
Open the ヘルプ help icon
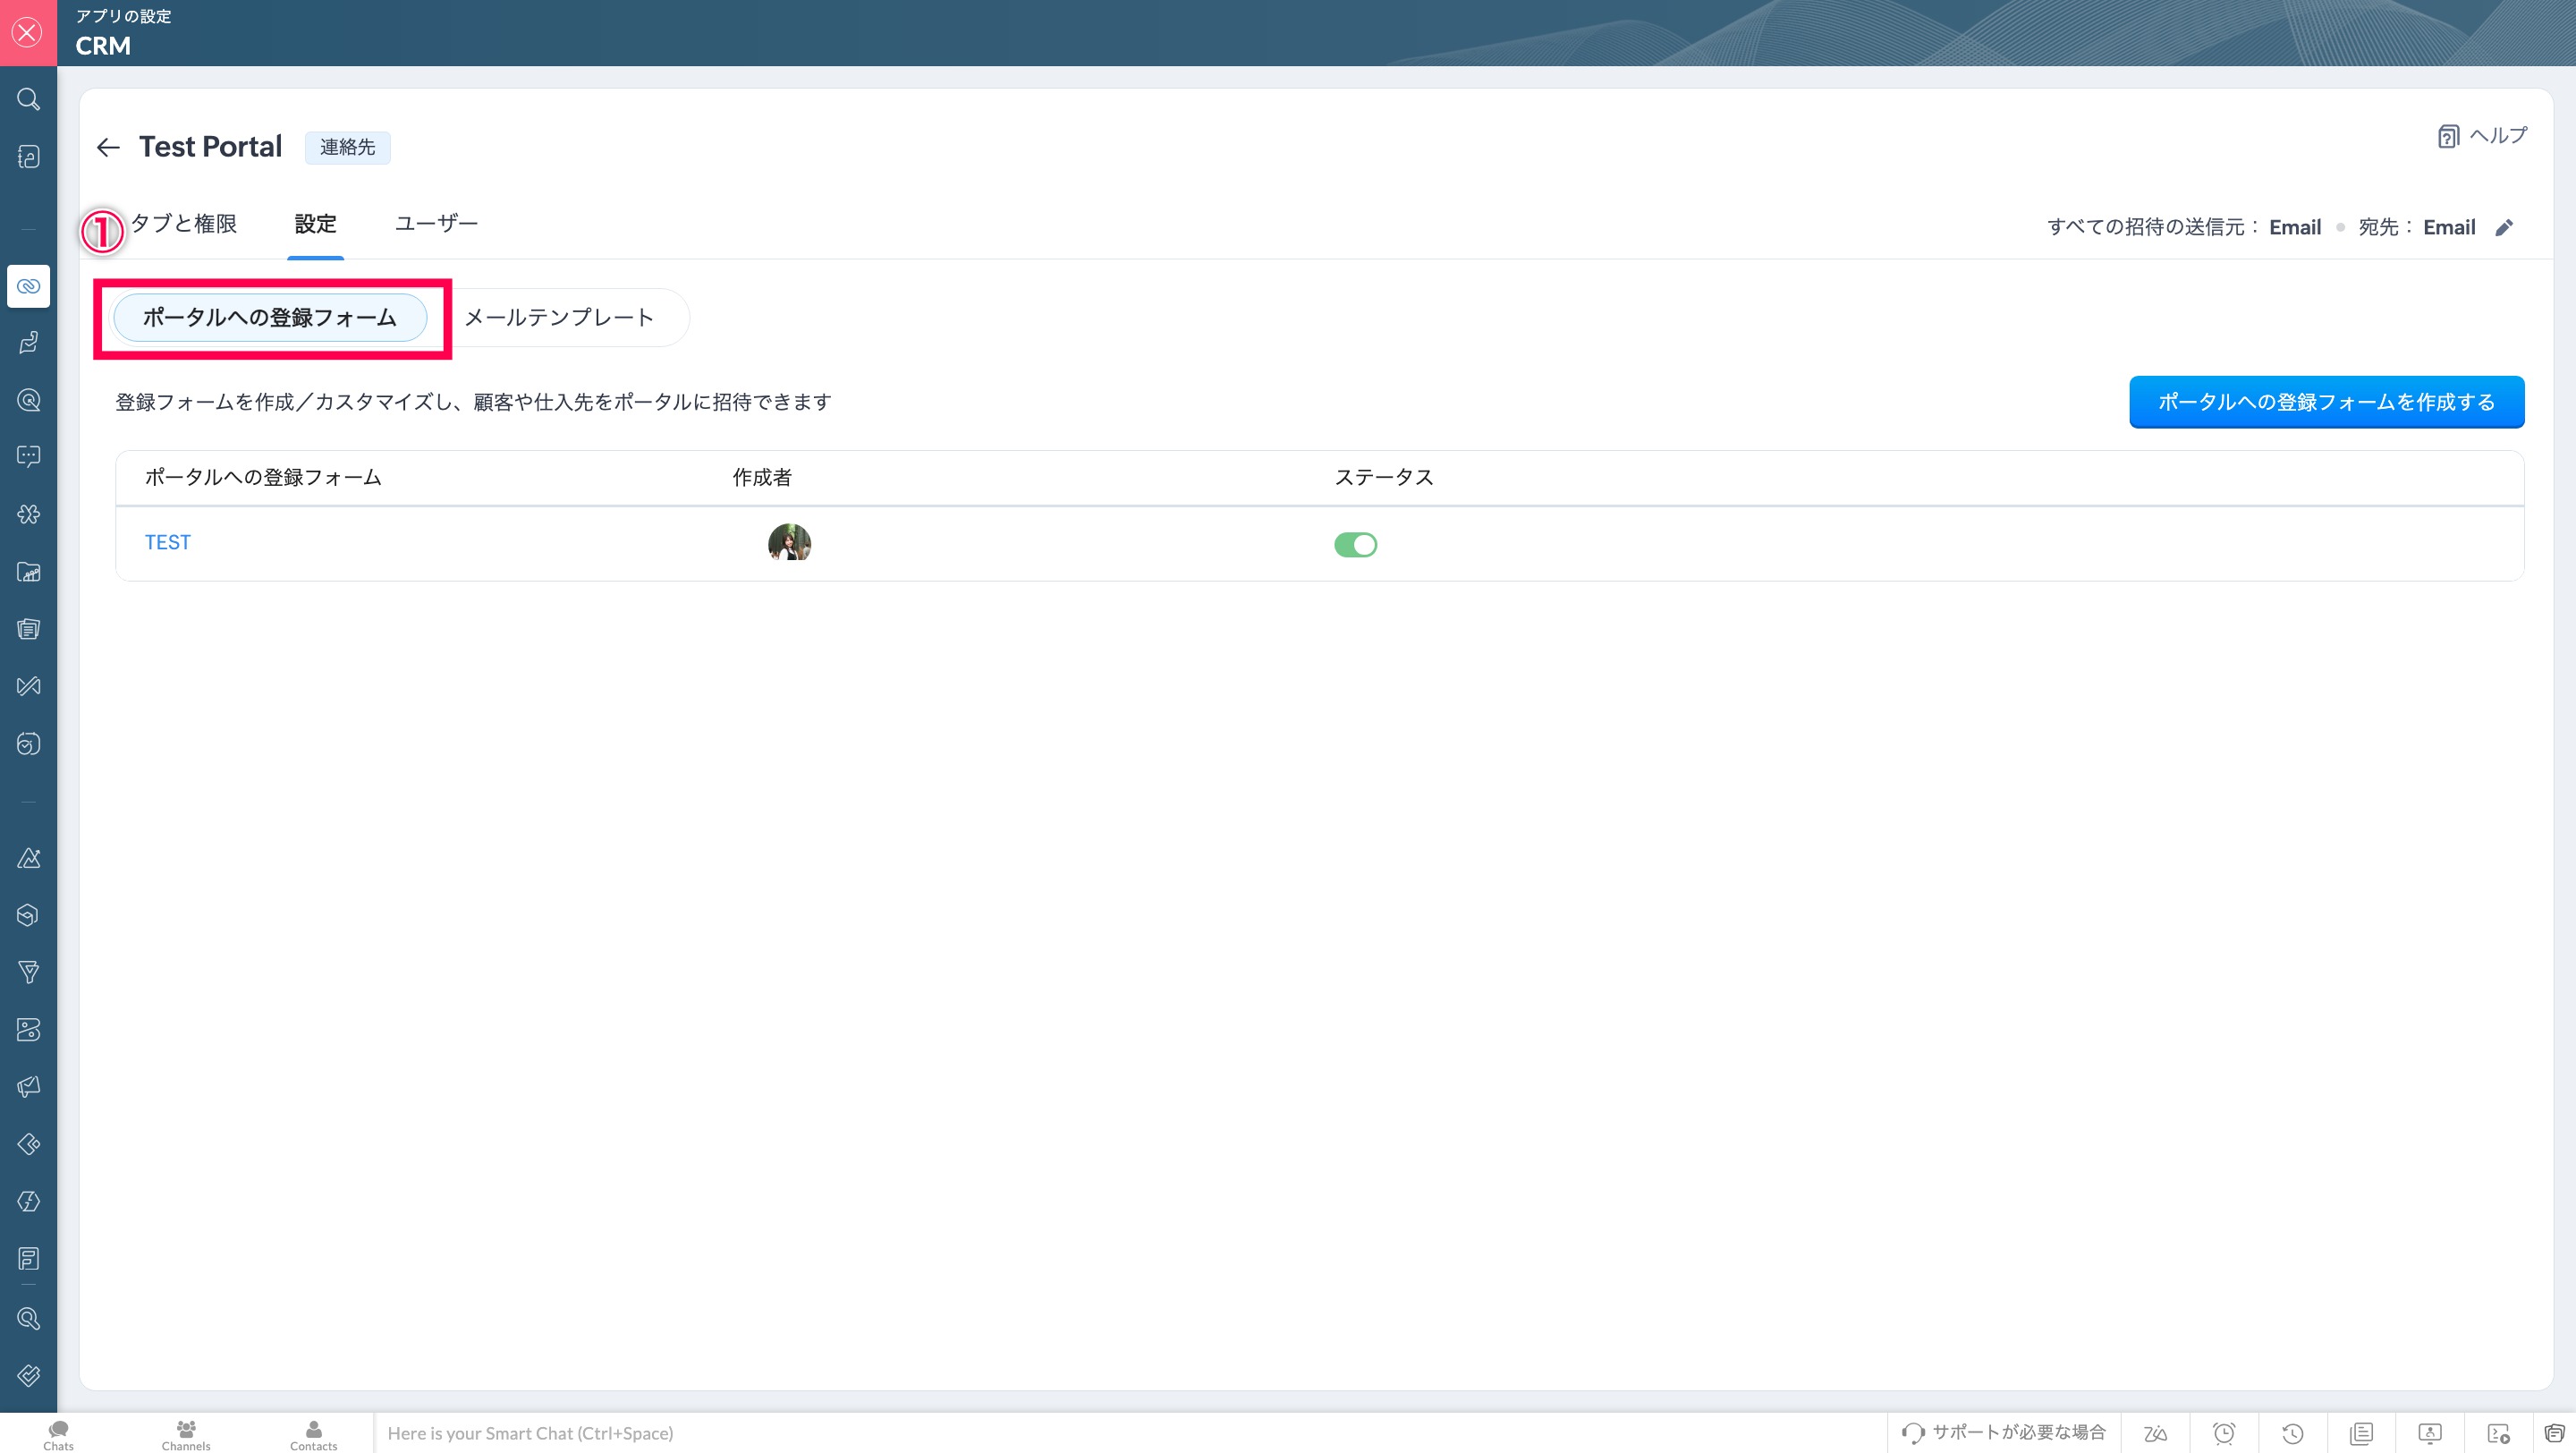pyautogui.click(x=2447, y=137)
